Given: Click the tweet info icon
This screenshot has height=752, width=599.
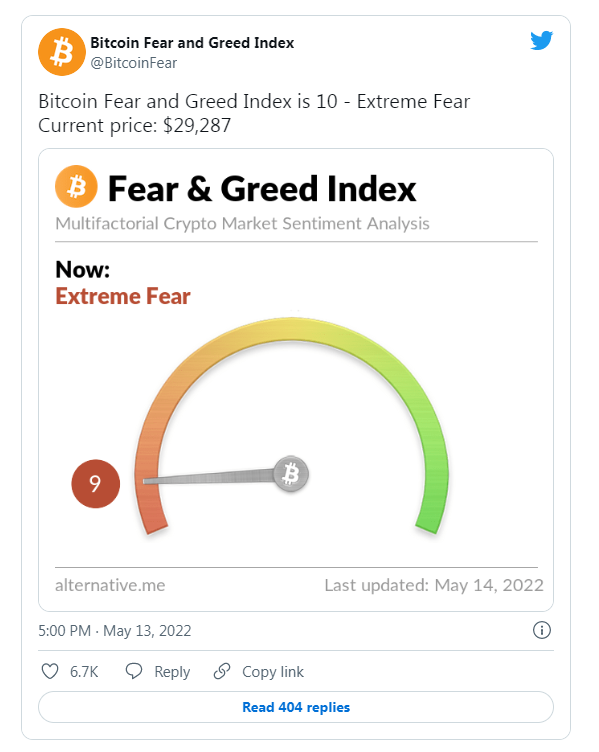Looking at the screenshot, I should click(542, 630).
